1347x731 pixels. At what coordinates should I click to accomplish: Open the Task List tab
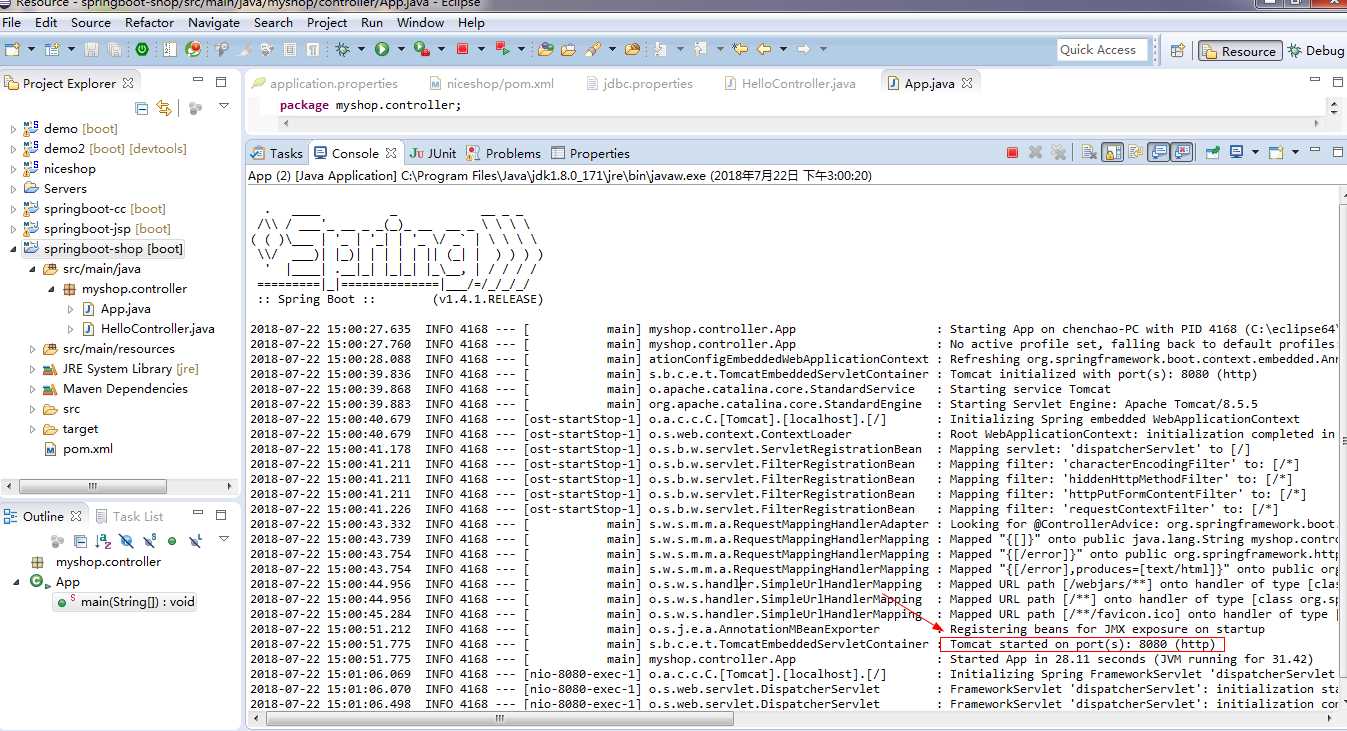[129, 516]
